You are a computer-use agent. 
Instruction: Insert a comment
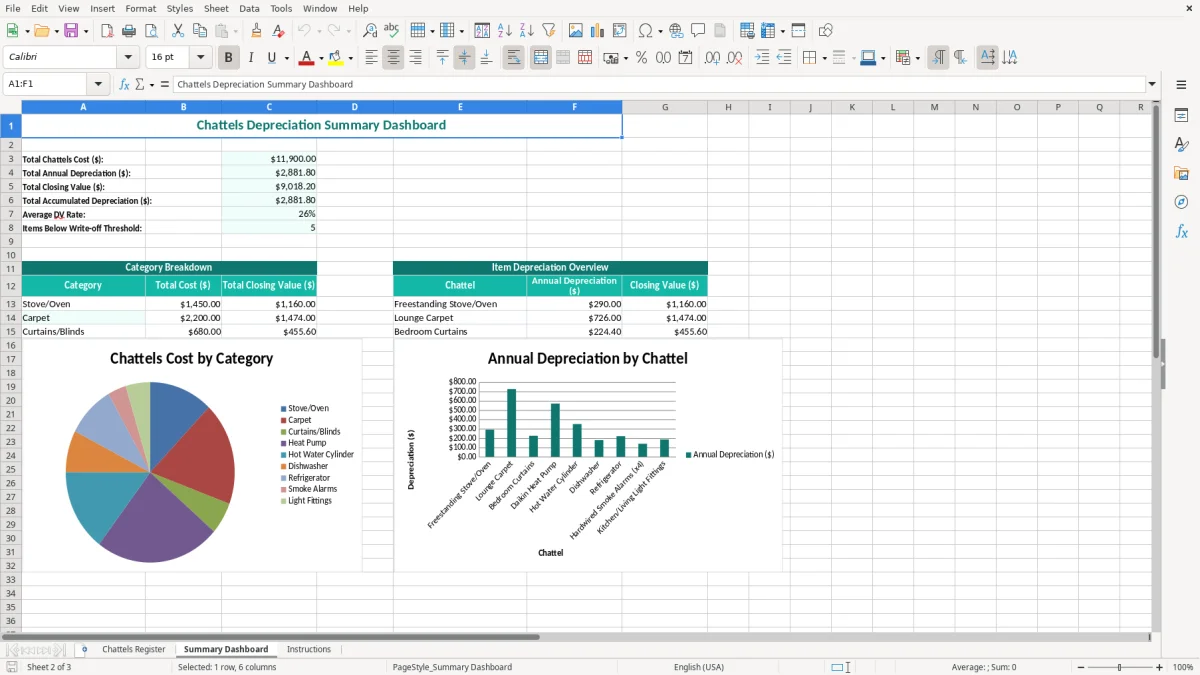click(x=698, y=31)
